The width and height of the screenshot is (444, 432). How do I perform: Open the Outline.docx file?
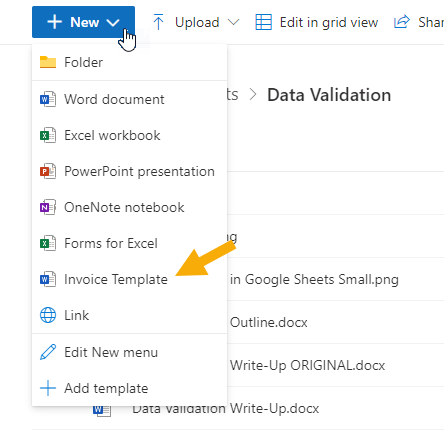click(269, 322)
